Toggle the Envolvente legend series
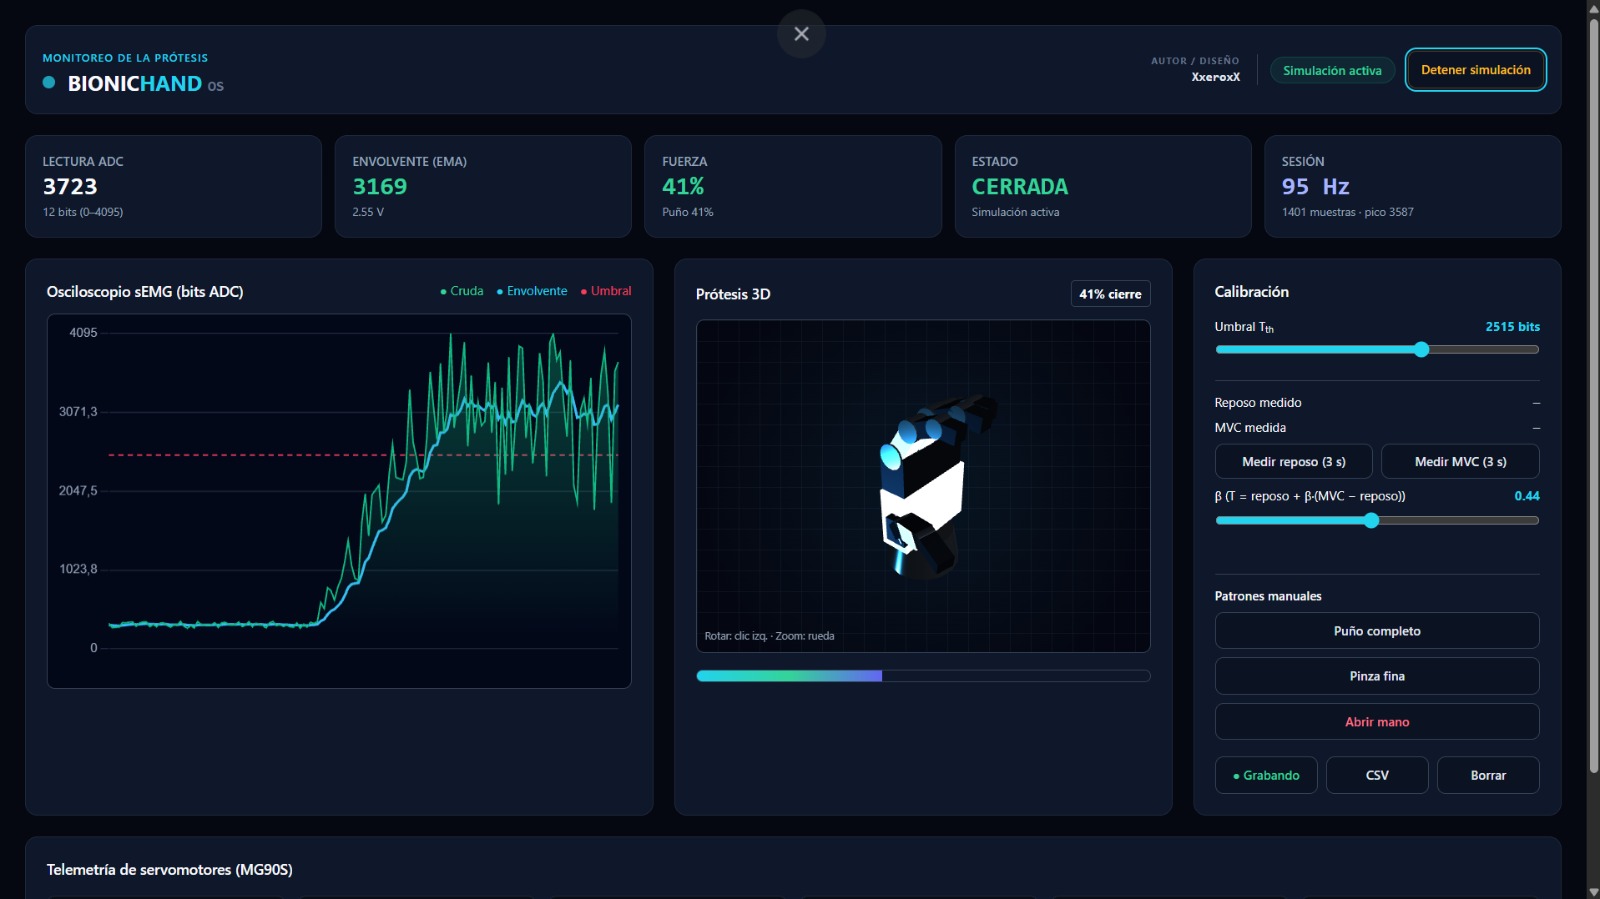This screenshot has width=1600, height=899. (532, 291)
